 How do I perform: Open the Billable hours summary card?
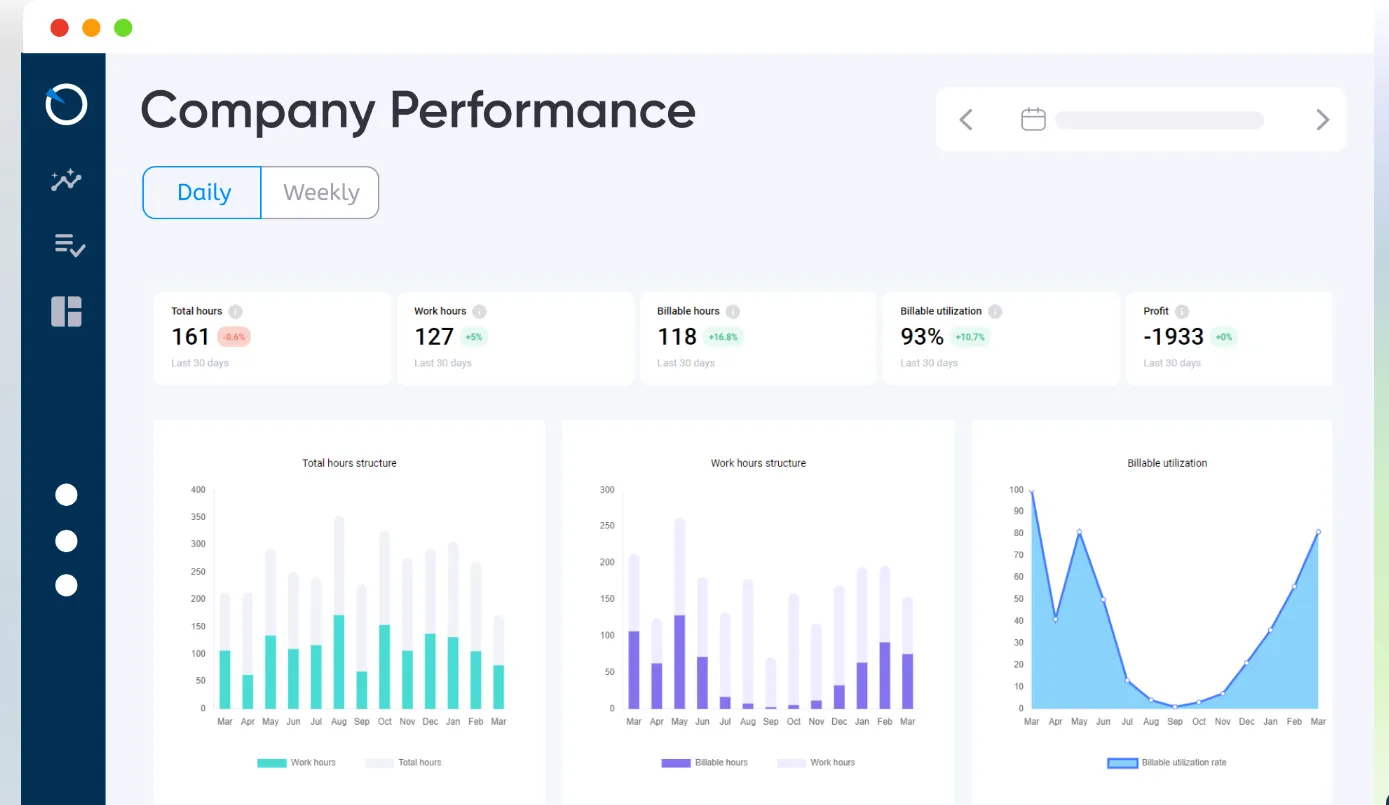tap(757, 338)
